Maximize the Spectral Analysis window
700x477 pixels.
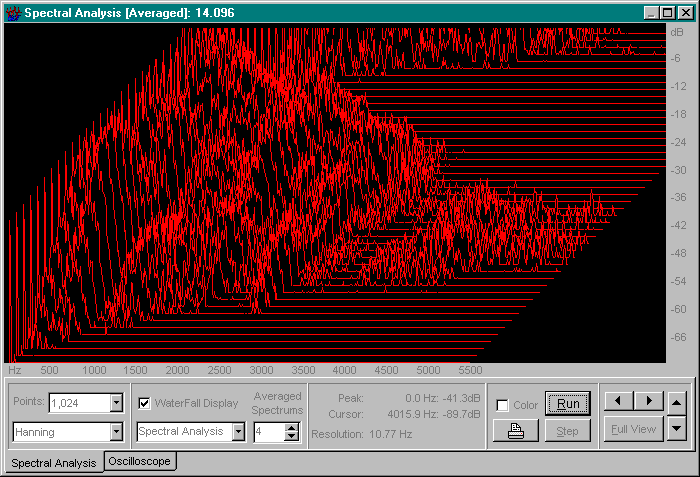pos(667,13)
